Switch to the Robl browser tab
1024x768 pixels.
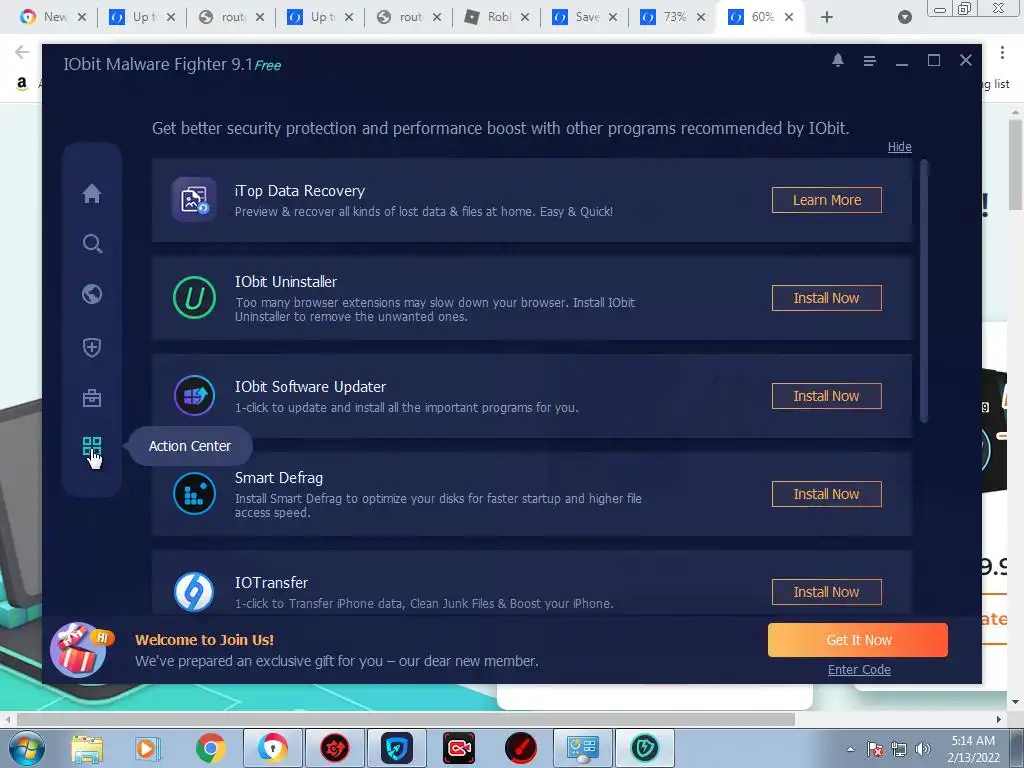pos(499,17)
